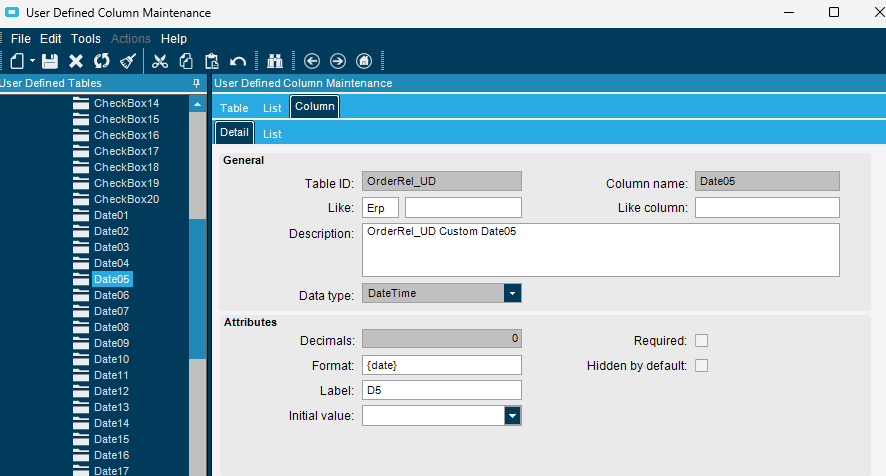Switch to the Table tab

point(234,108)
